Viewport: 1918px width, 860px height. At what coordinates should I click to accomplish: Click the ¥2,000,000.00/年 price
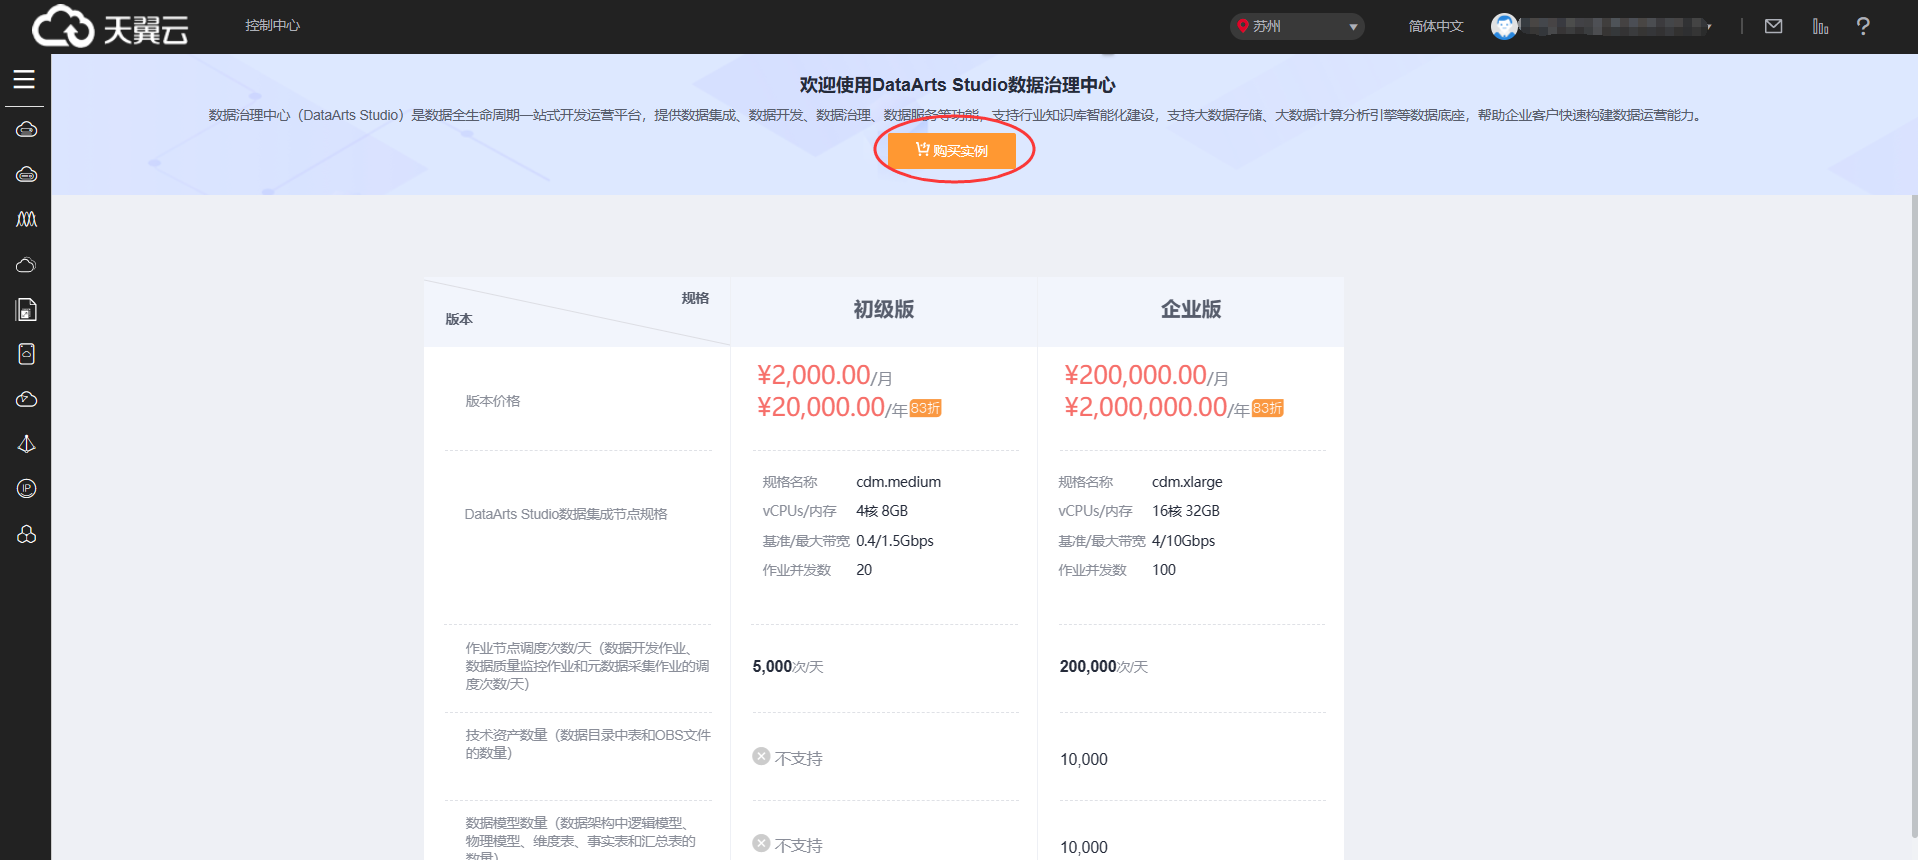1157,407
